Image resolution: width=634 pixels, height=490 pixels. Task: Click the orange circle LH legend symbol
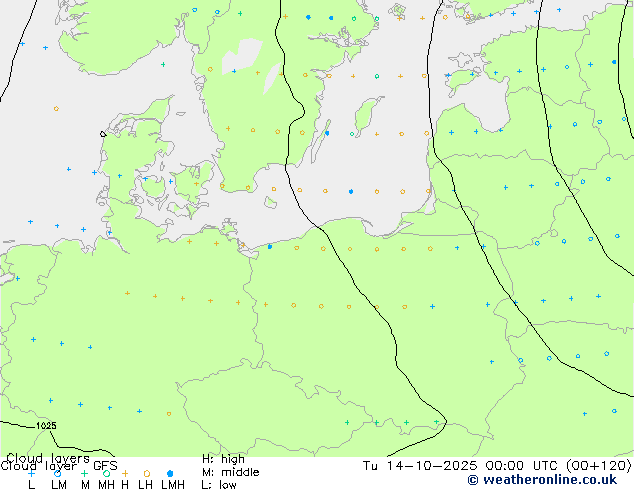pyautogui.click(x=147, y=473)
